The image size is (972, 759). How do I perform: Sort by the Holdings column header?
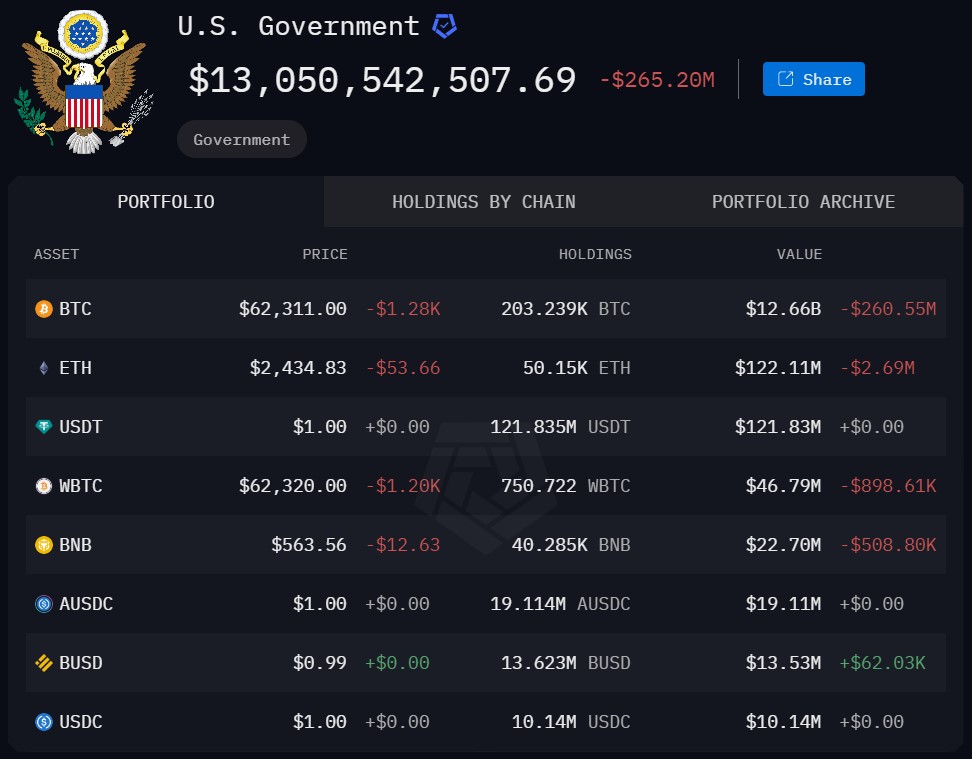coord(595,254)
